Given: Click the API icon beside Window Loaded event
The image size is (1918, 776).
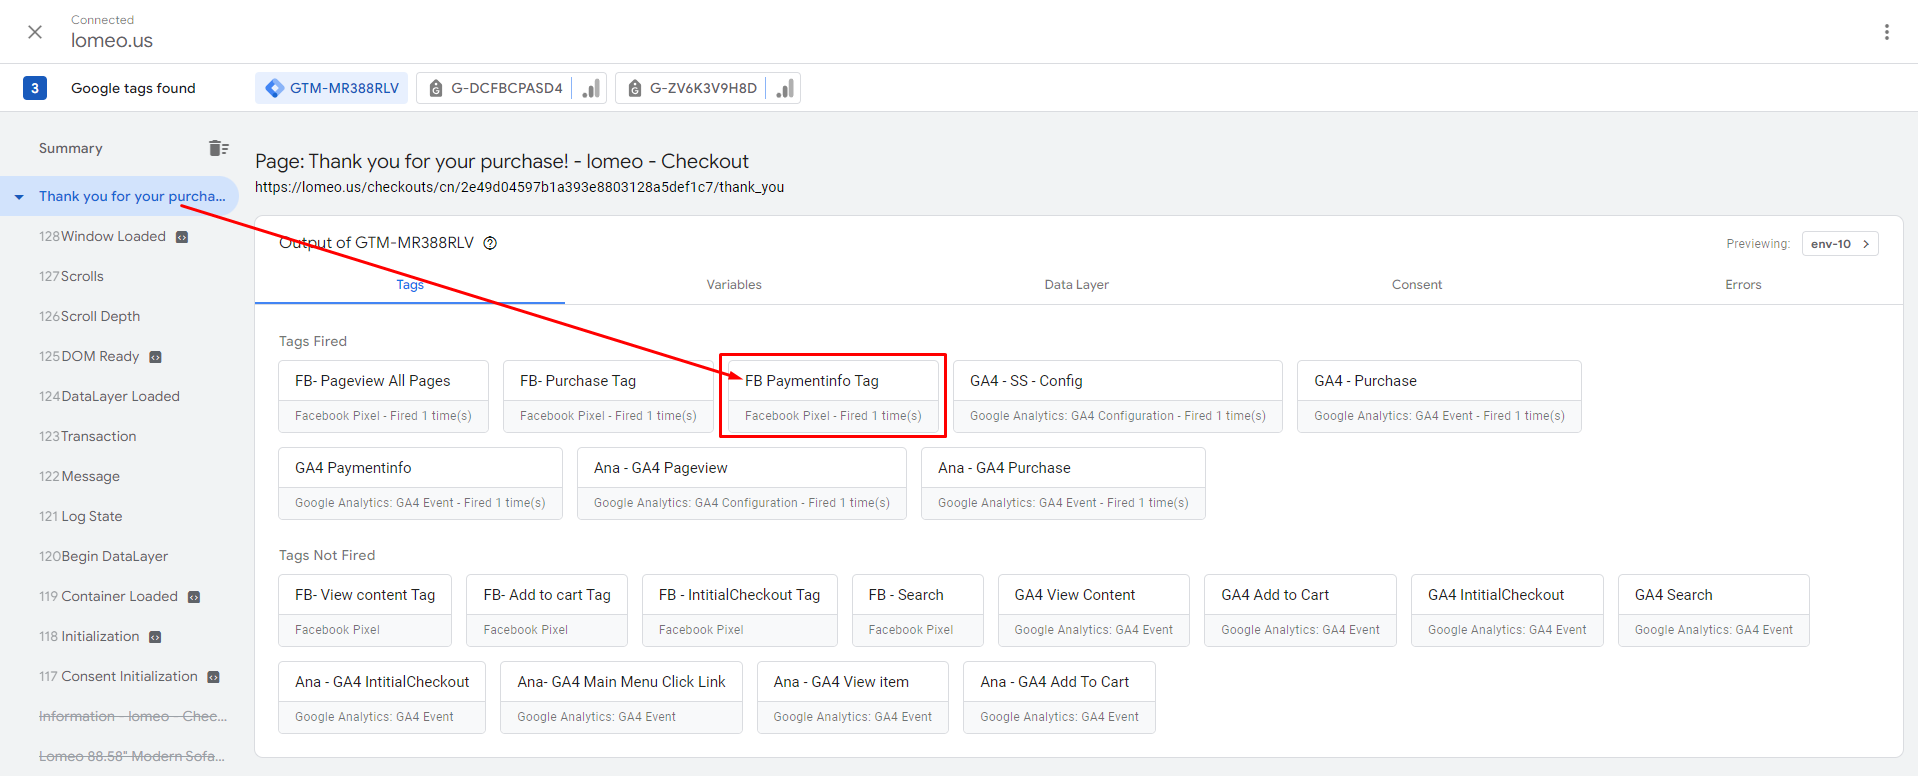Looking at the screenshot, I should [182, 237].
